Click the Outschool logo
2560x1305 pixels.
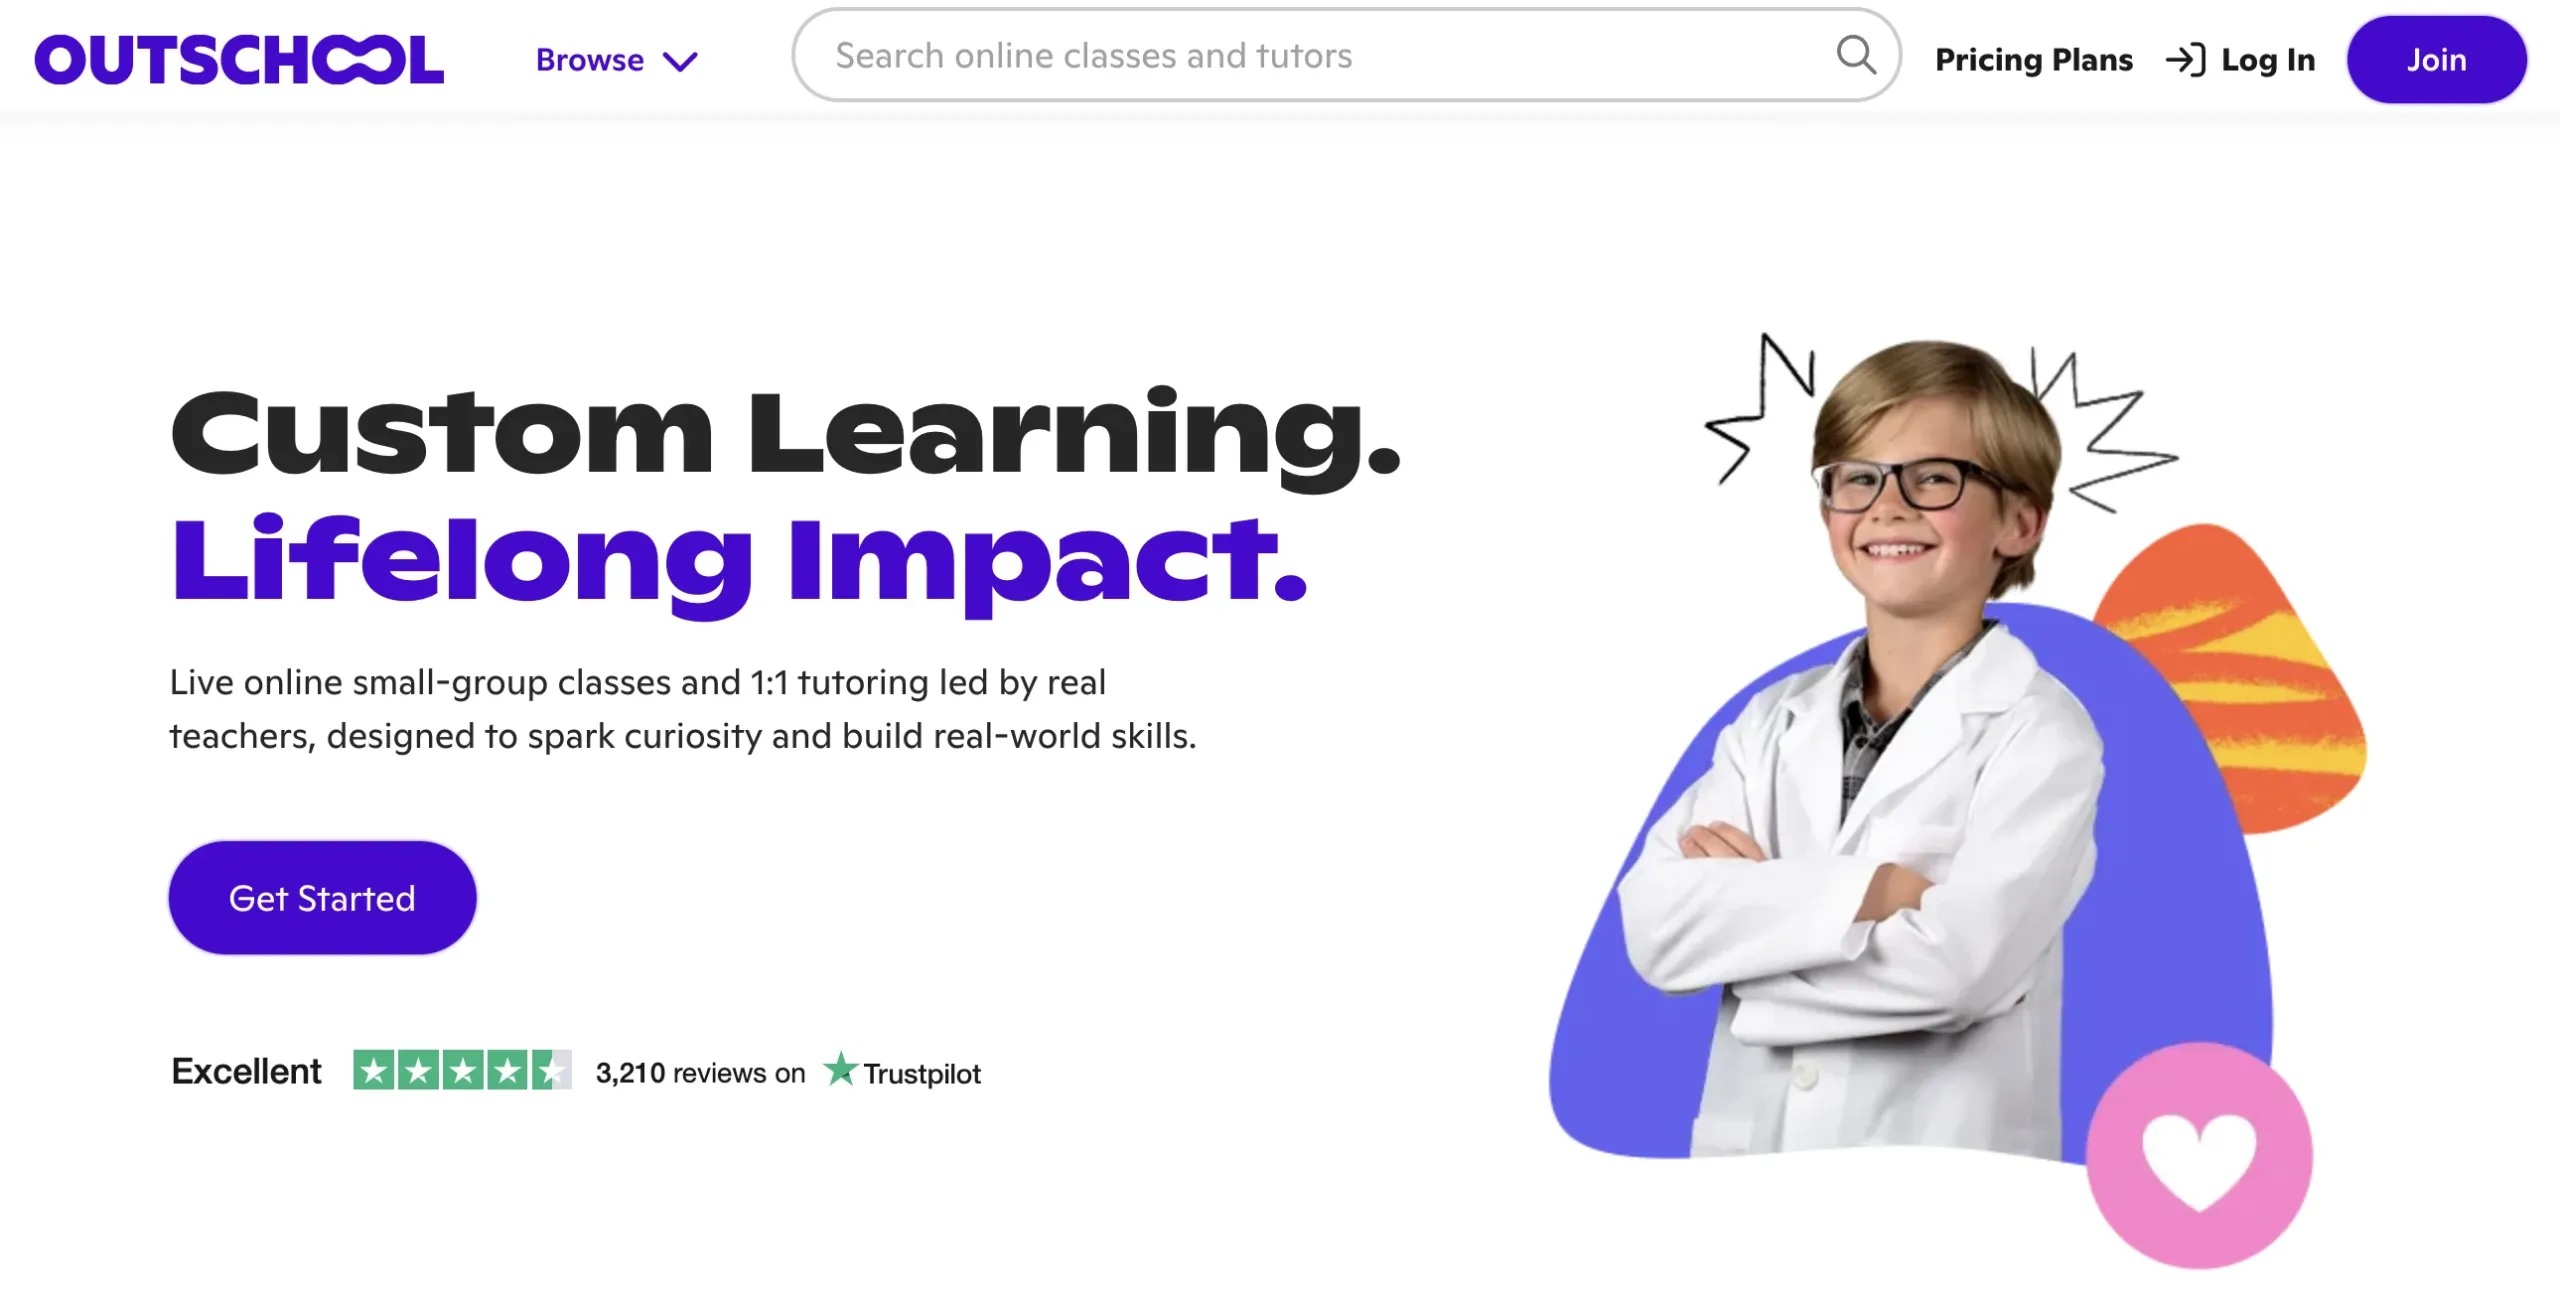coord(239,60)
